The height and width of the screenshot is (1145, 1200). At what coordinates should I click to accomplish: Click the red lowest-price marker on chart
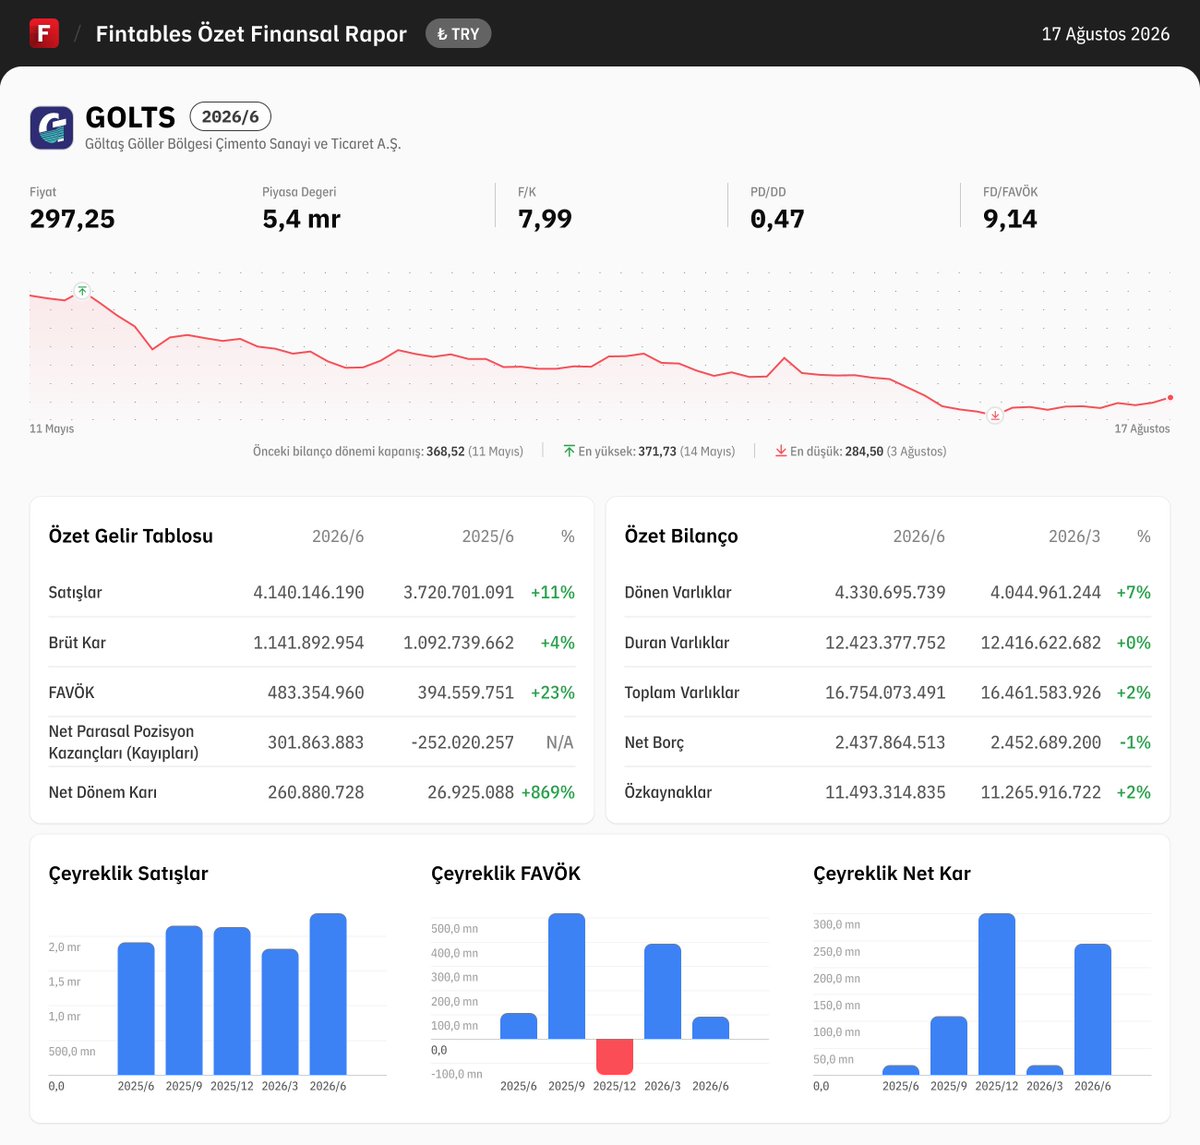[994, 415]
